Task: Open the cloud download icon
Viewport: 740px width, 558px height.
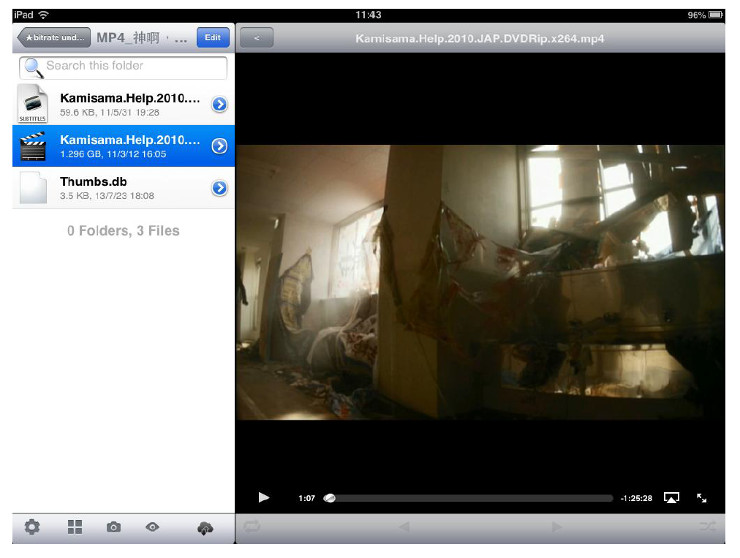Action: coord(205,528)
